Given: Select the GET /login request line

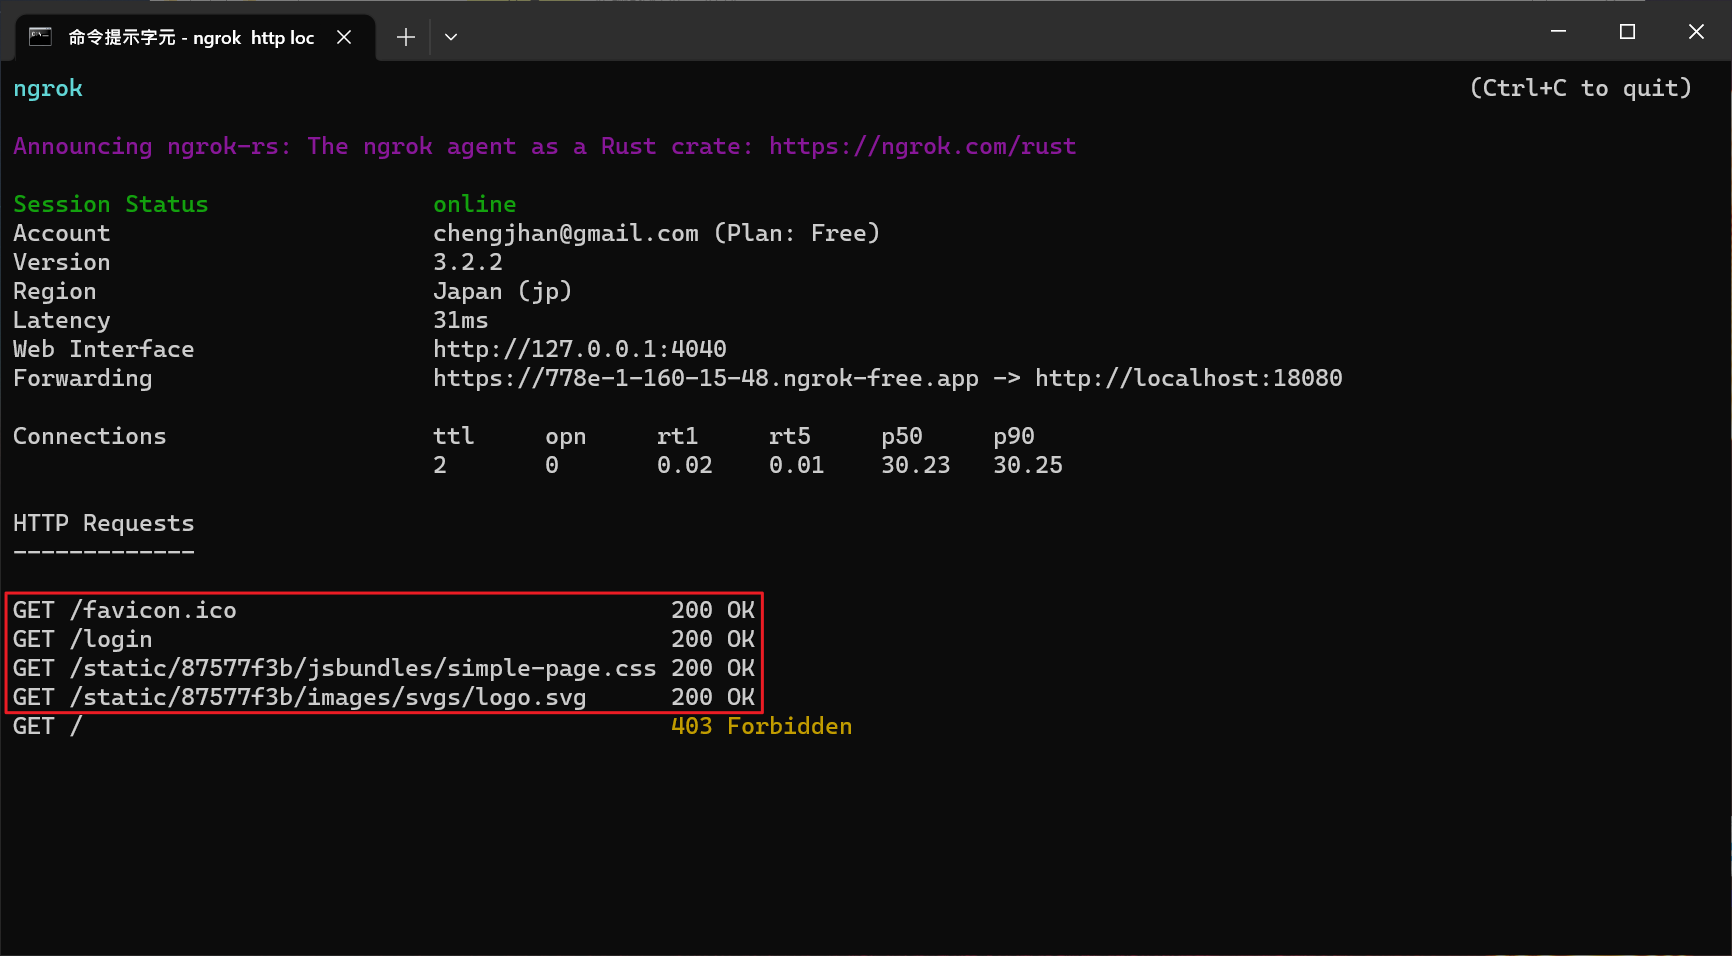Looking at the screenshot, I should click(83, 639).
